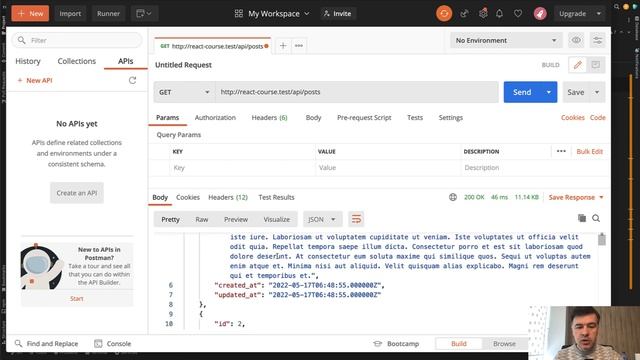Click the Invite button
The width and height of the screenshot is (640, 360).
[x=338, y=13]
